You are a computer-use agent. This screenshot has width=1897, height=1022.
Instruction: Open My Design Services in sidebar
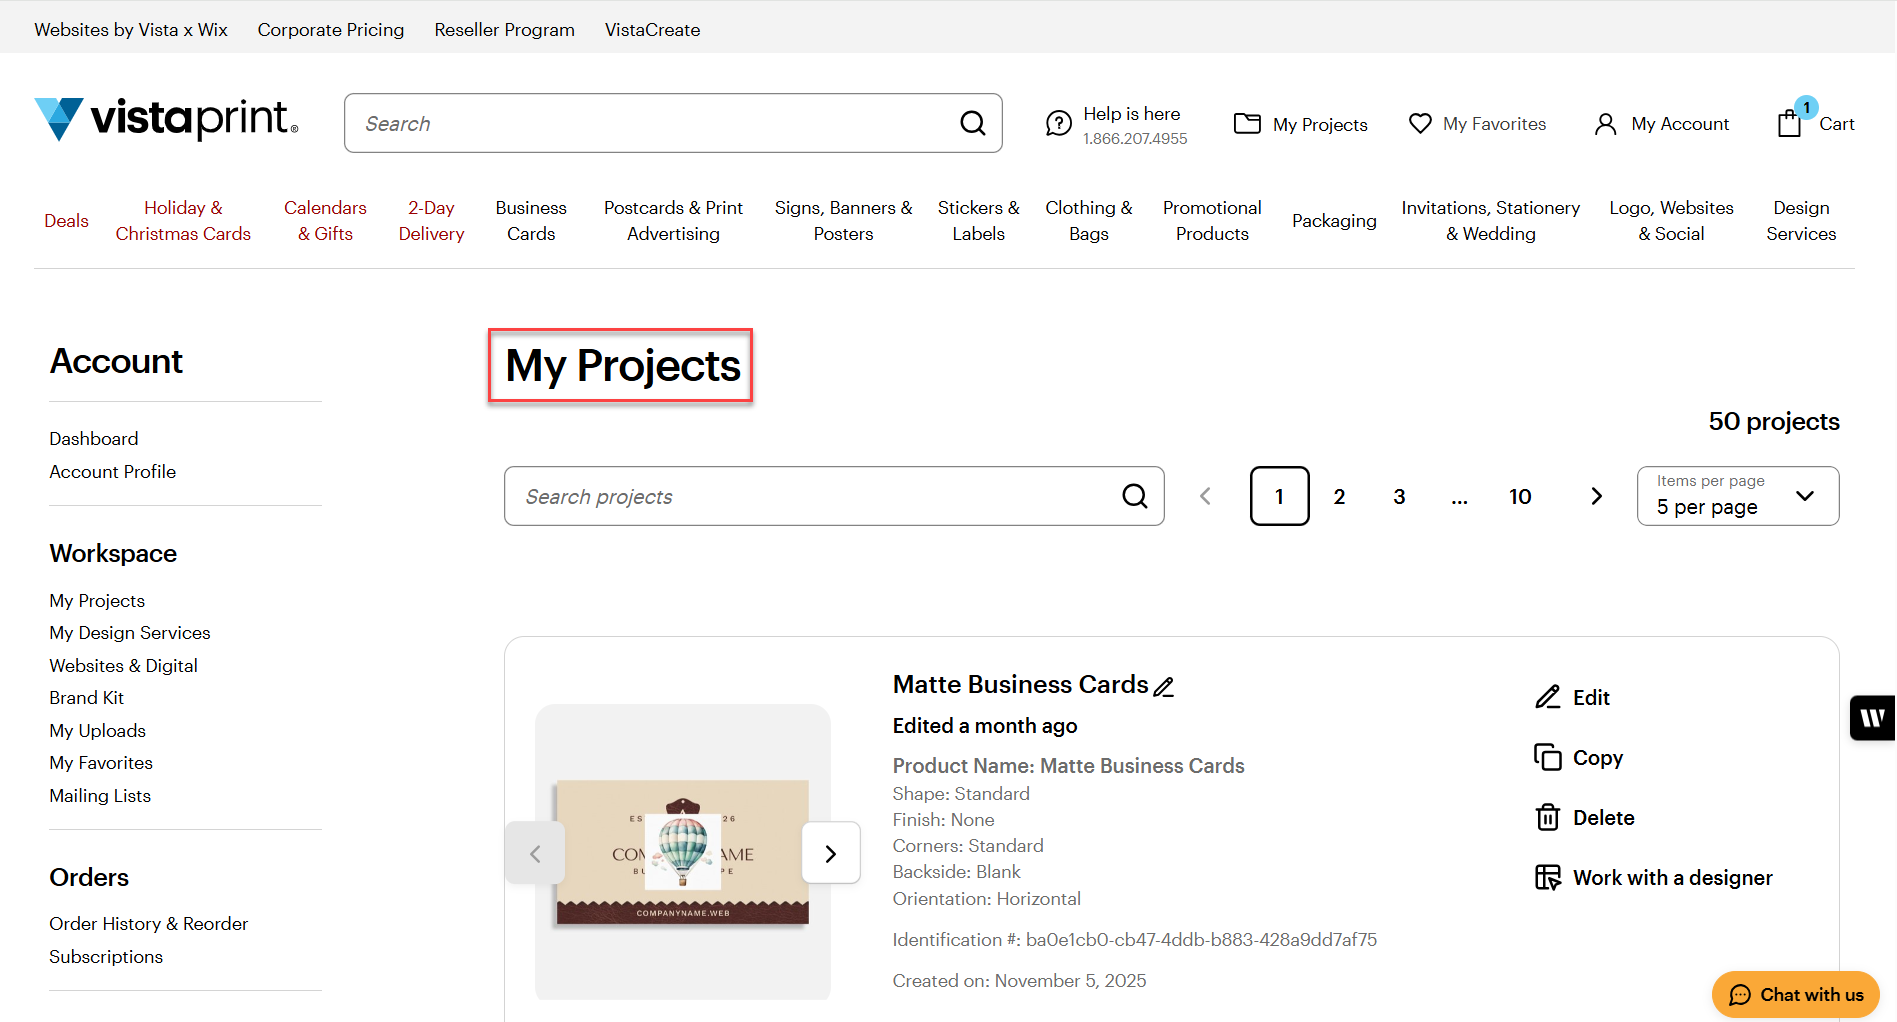(130, 633)
